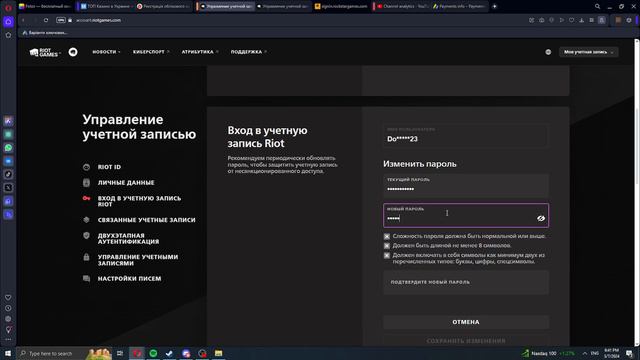
Task: Click the Opera home sidebar icon
Action: pyautogui.click(x=8, y=22)
